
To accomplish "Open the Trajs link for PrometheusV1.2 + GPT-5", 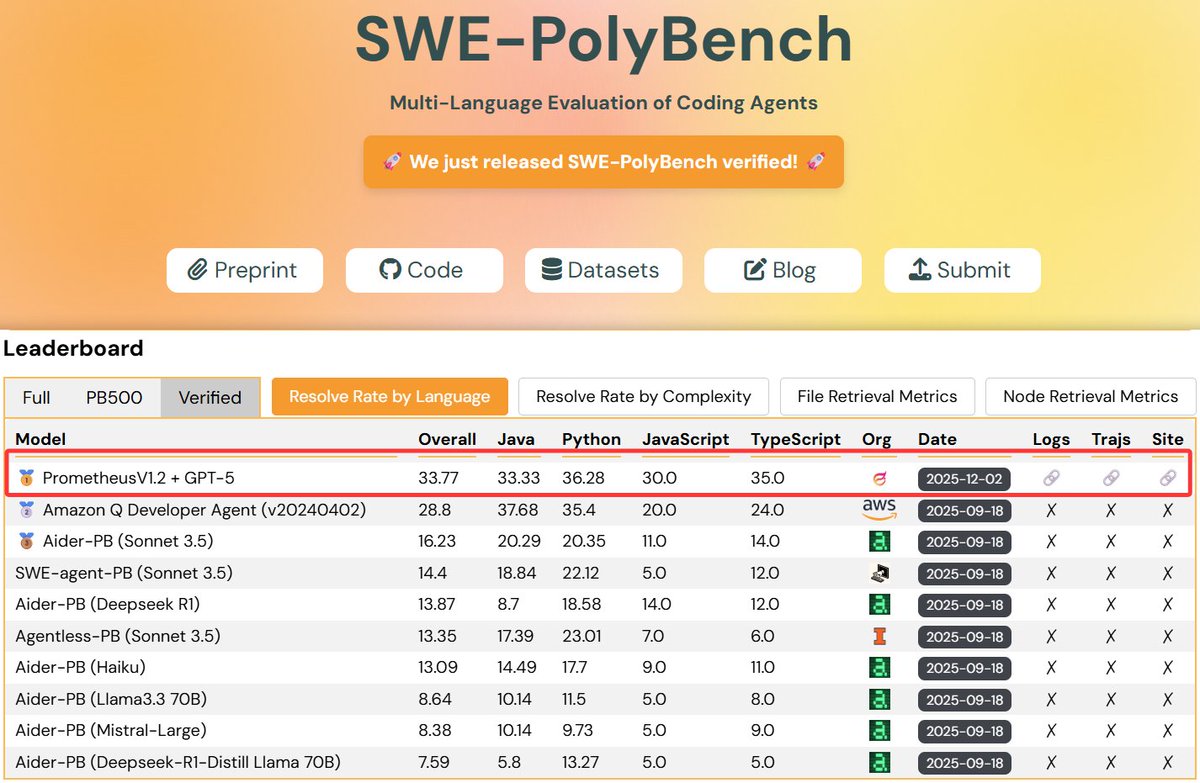I will [x=1111, y=479].
